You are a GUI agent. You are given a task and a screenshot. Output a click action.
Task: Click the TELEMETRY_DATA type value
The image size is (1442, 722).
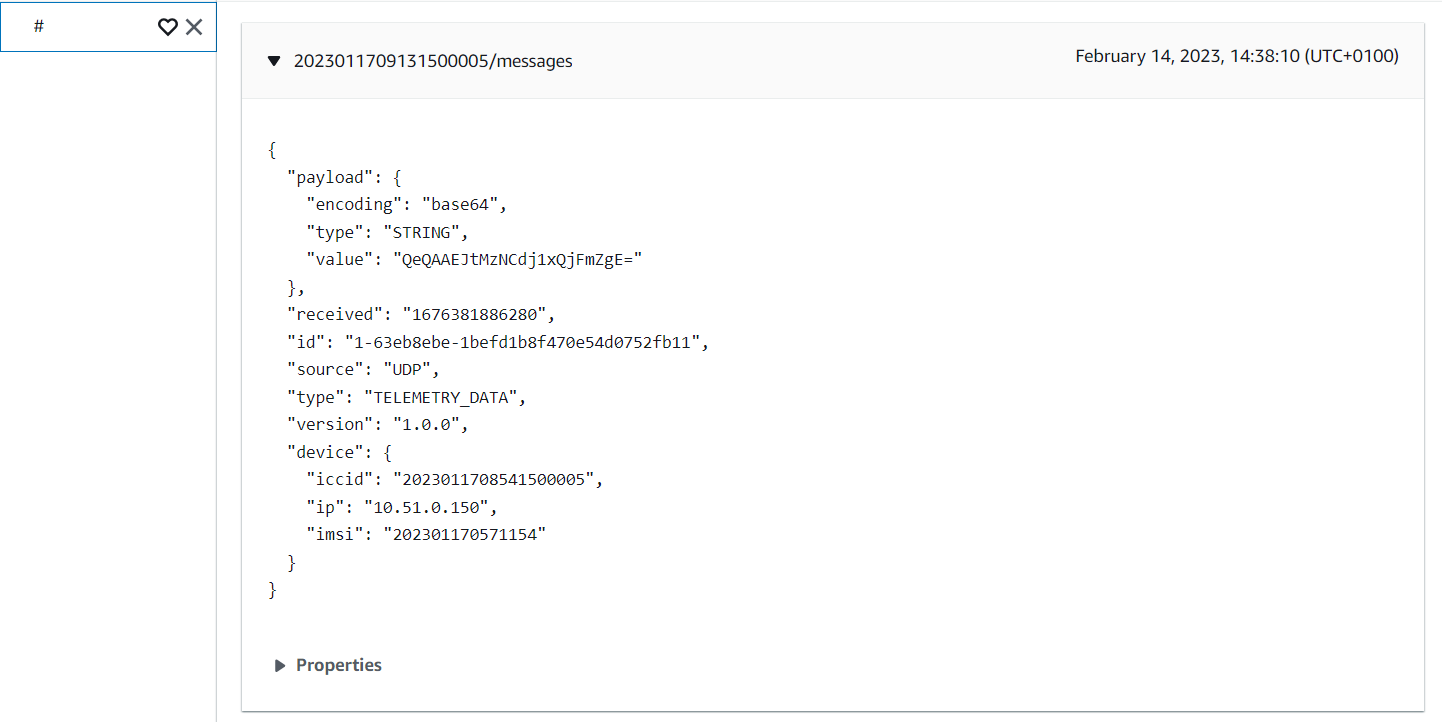pos(443,398)
